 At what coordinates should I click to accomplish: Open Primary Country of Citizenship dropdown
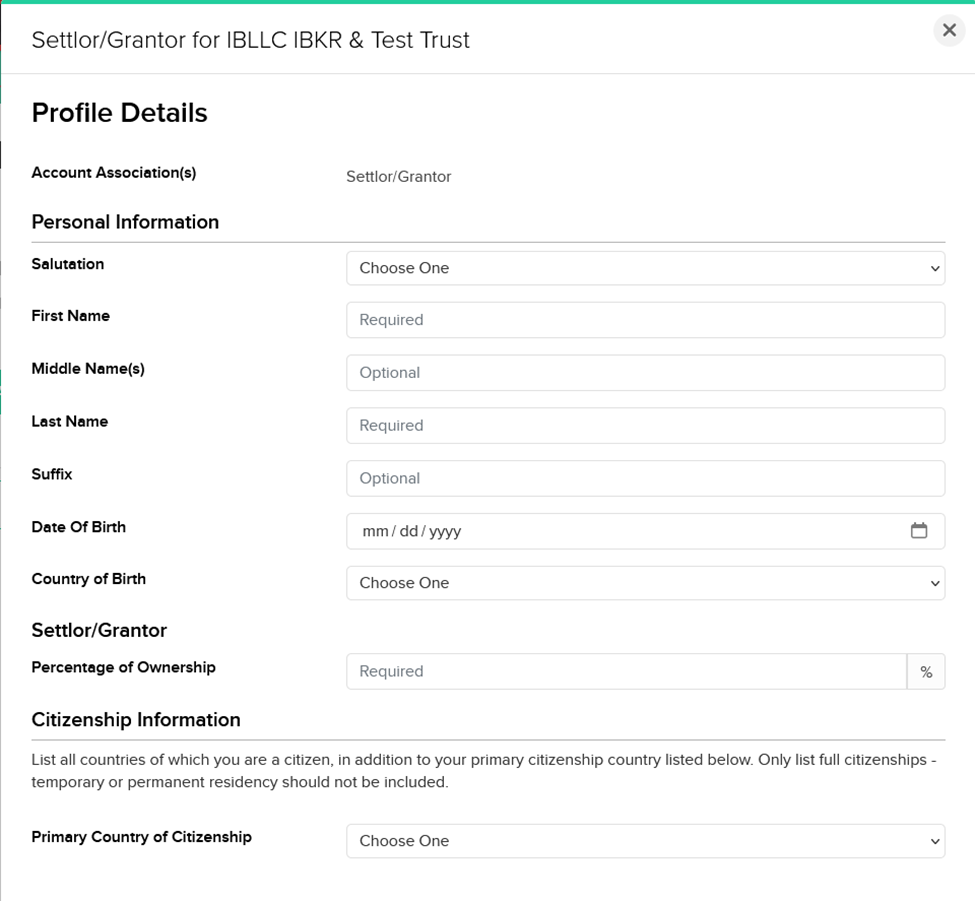click(645, 841)
